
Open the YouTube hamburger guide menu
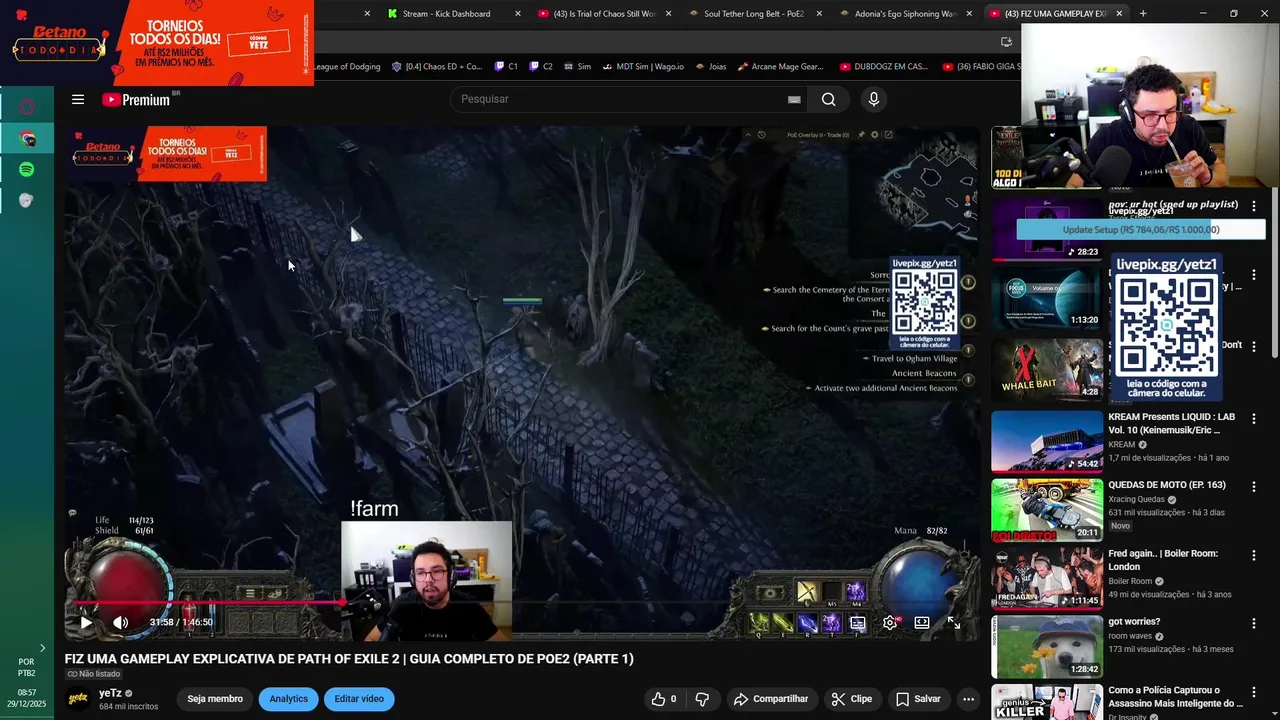[x=78, y=99]
